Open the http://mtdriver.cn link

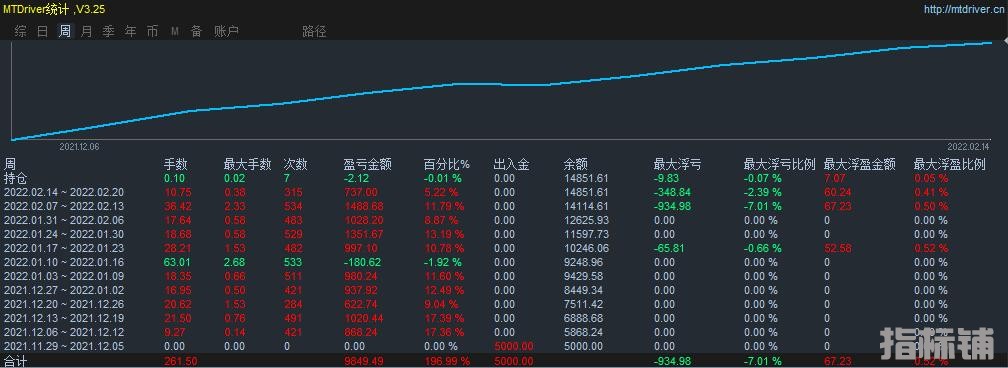[x=964, y=9]
